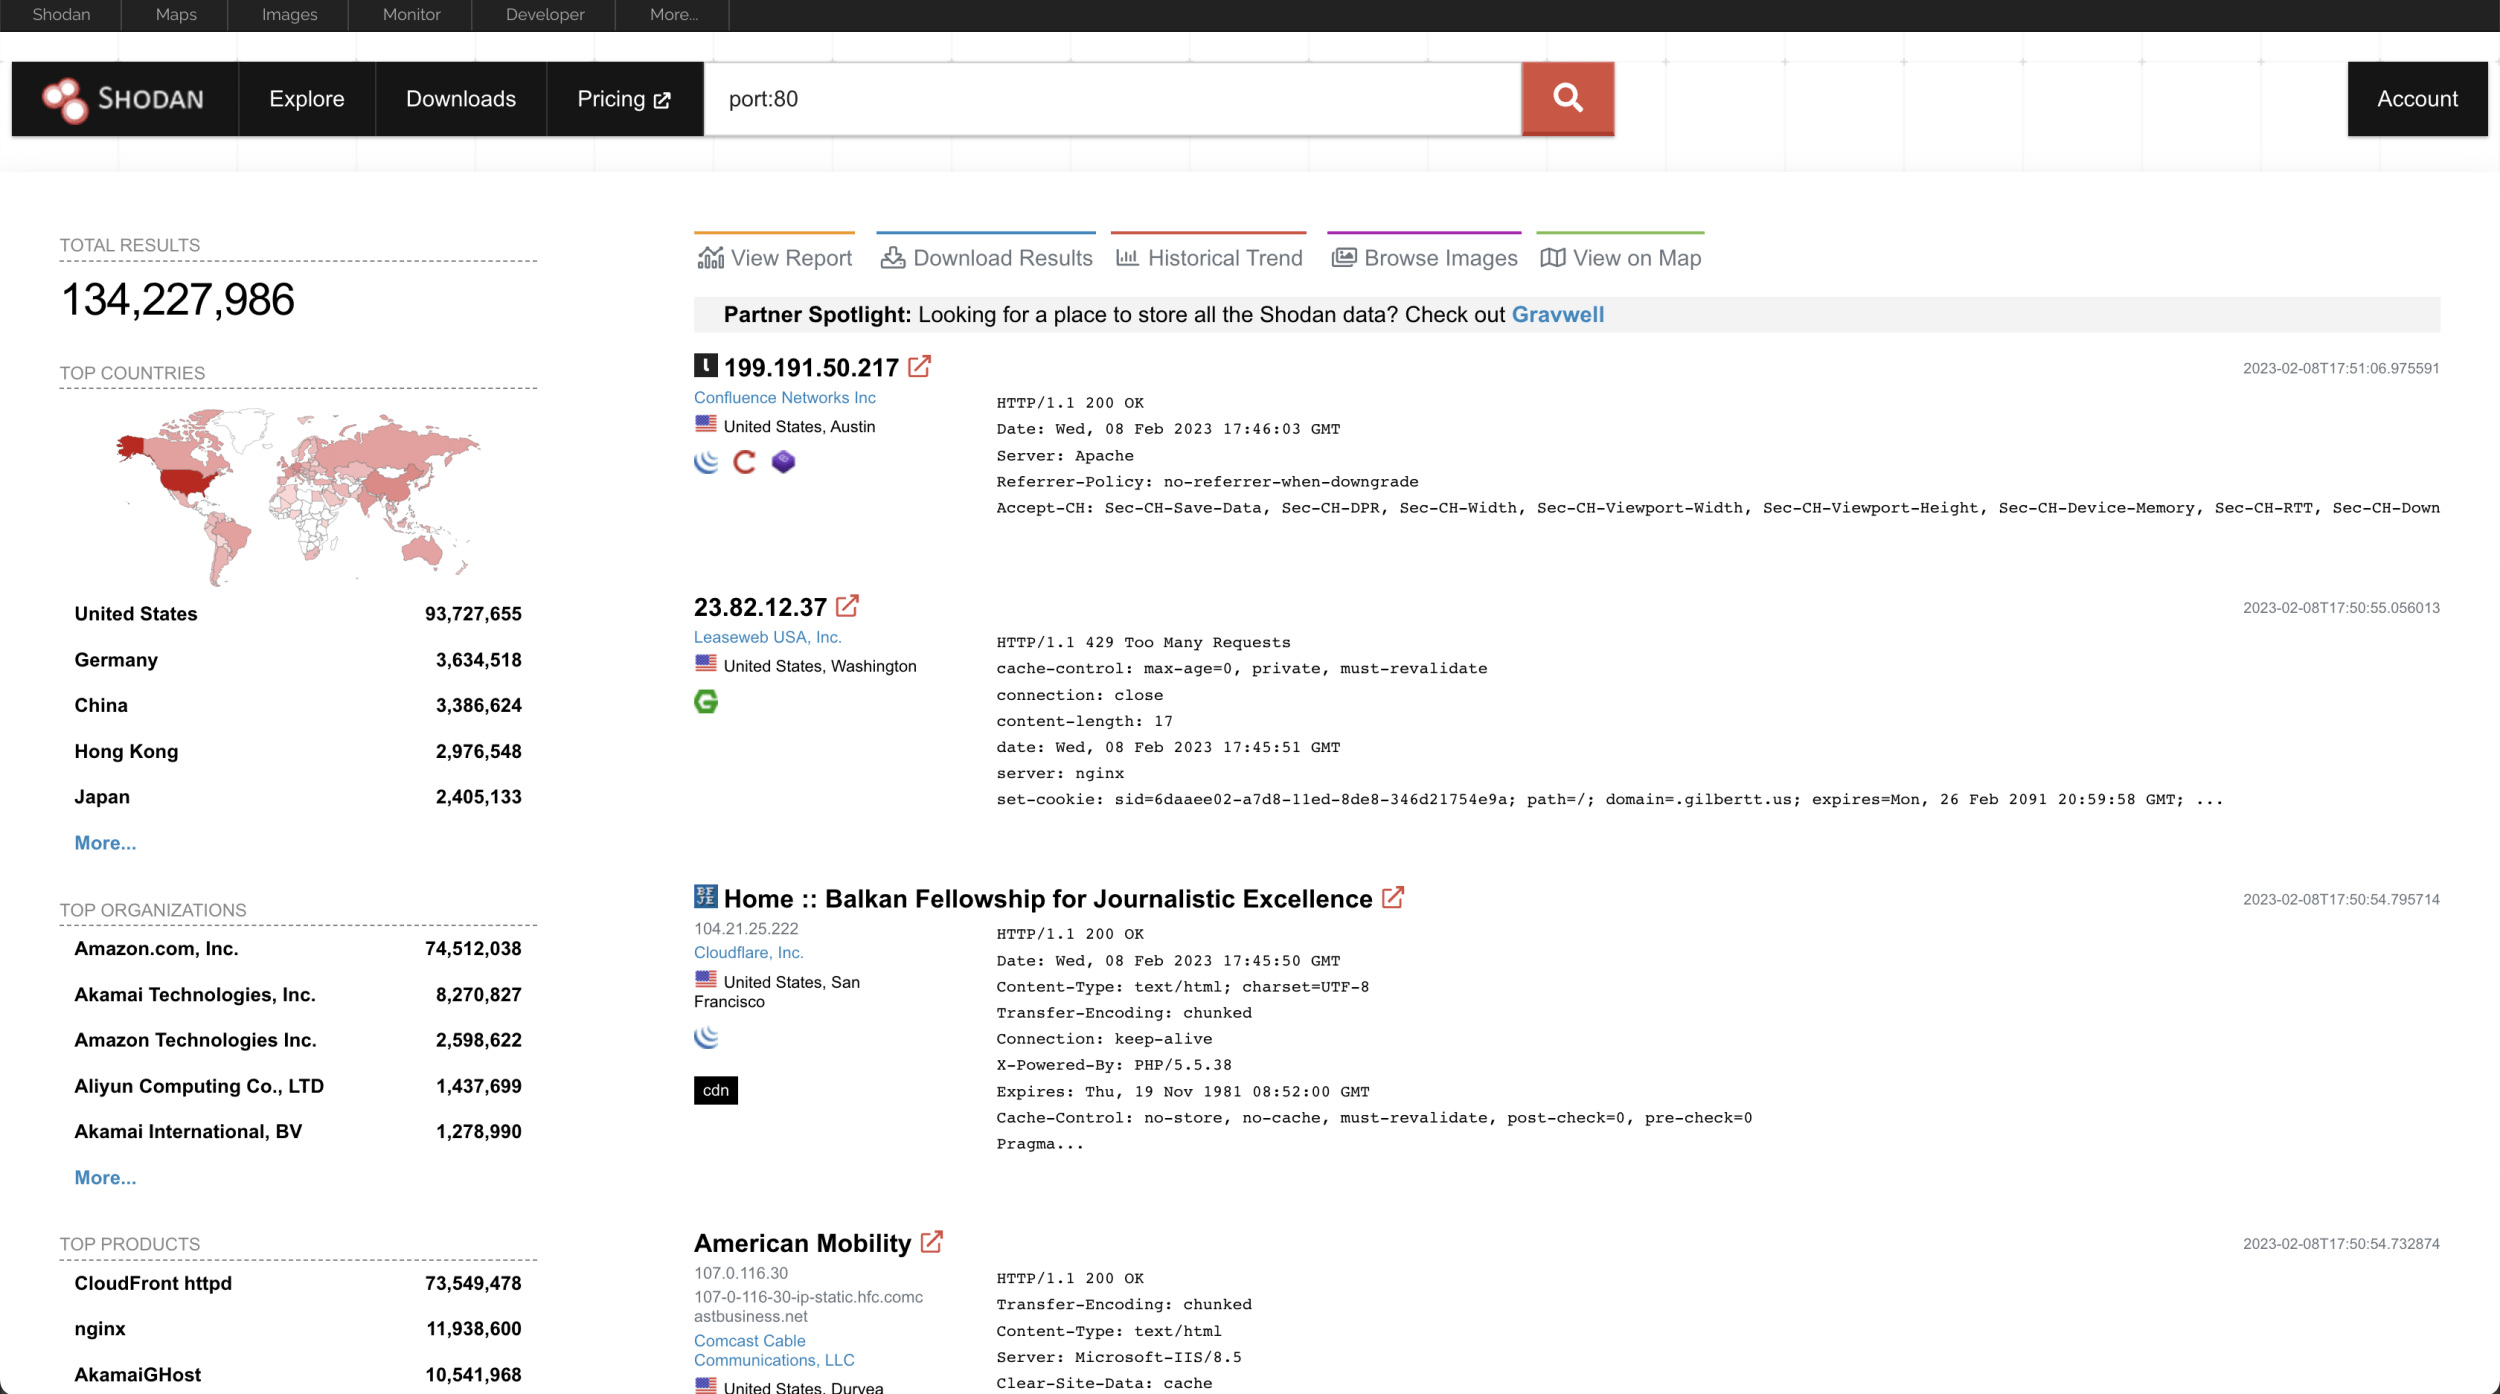Click green G icon under Leaseweb result
2500x1394 pixels.
pyautogui.click(x=706, y=702)
